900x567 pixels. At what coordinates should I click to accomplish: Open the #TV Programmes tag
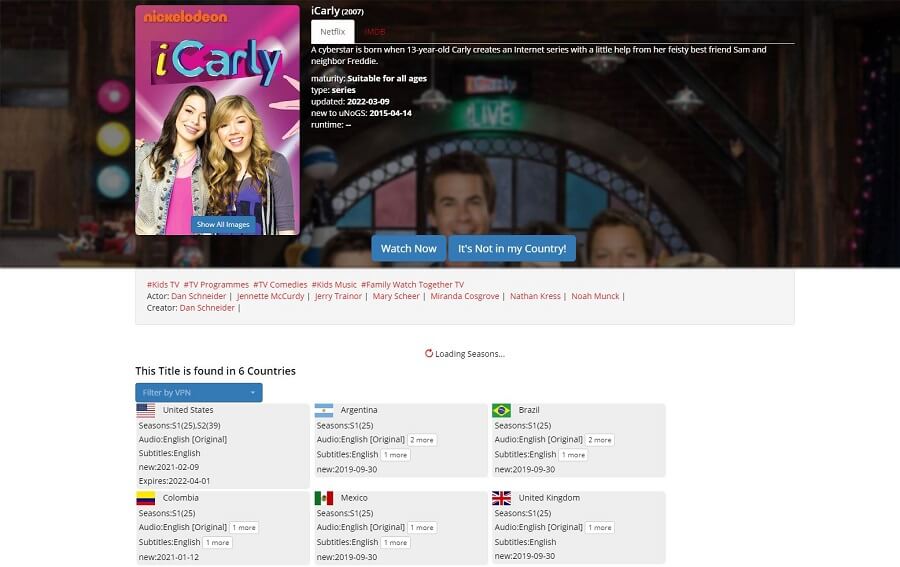point(216,285)
